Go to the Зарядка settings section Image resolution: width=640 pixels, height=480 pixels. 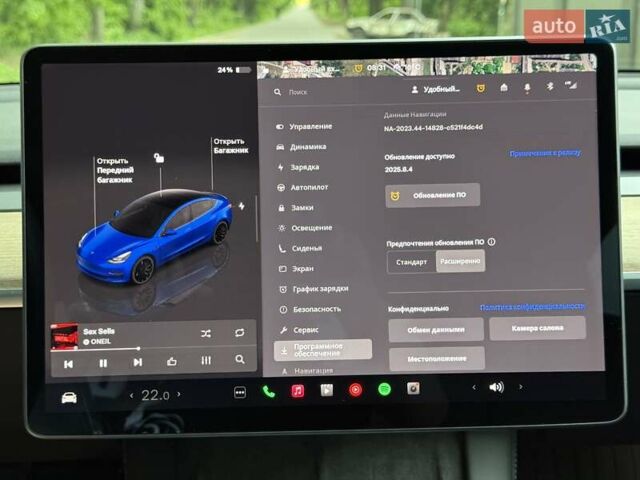pos(304,167)
